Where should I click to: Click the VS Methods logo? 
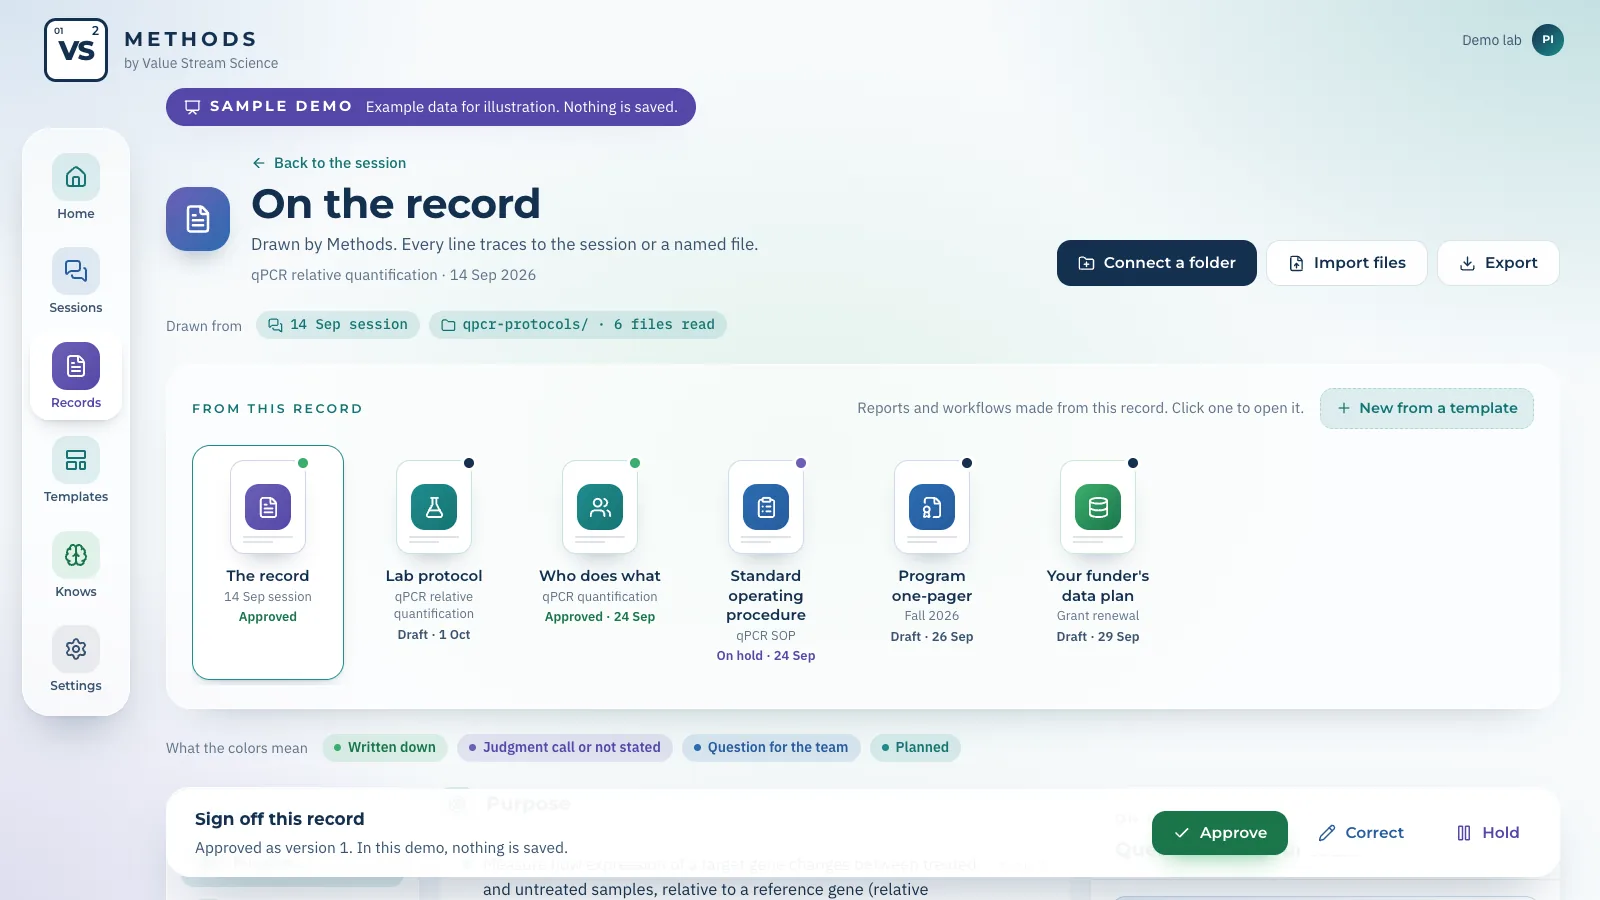(76, 50)
